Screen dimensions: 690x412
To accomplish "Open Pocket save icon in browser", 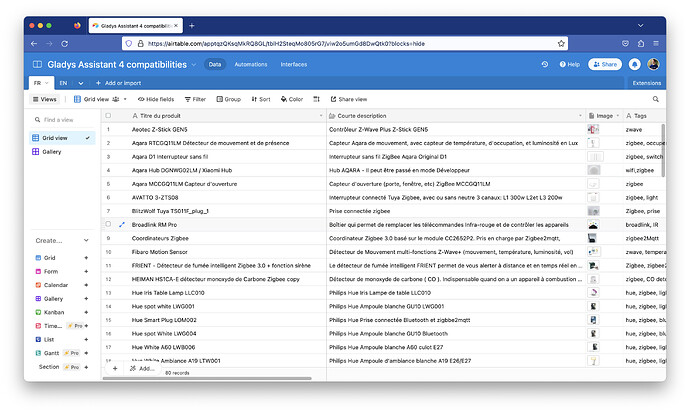I will click(625, 44).
